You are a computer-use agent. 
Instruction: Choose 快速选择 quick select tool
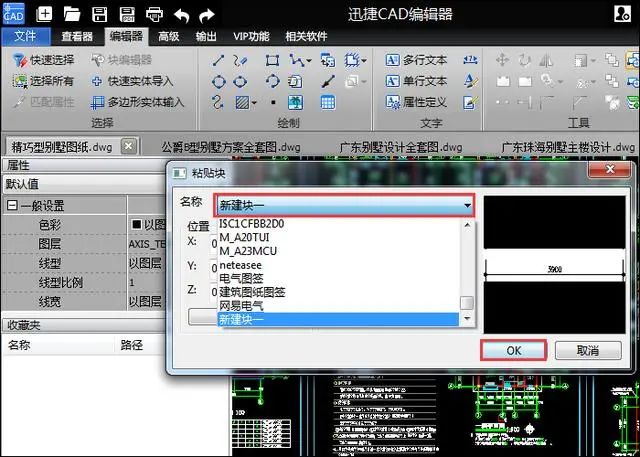coord(43,60)
